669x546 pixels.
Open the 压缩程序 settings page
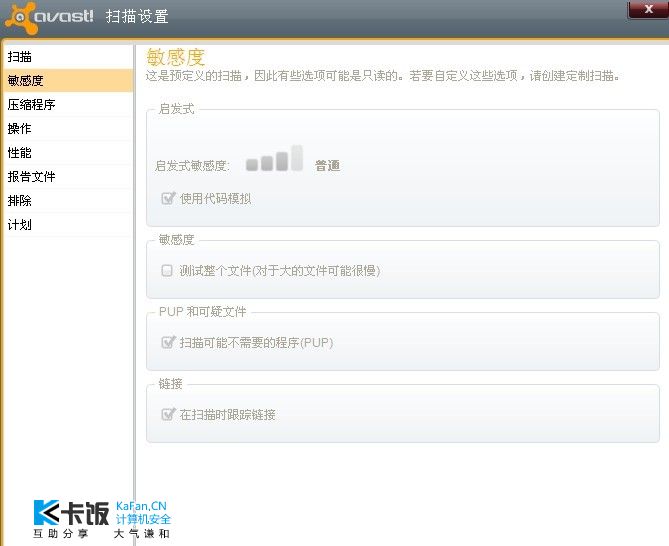point(68,105)
